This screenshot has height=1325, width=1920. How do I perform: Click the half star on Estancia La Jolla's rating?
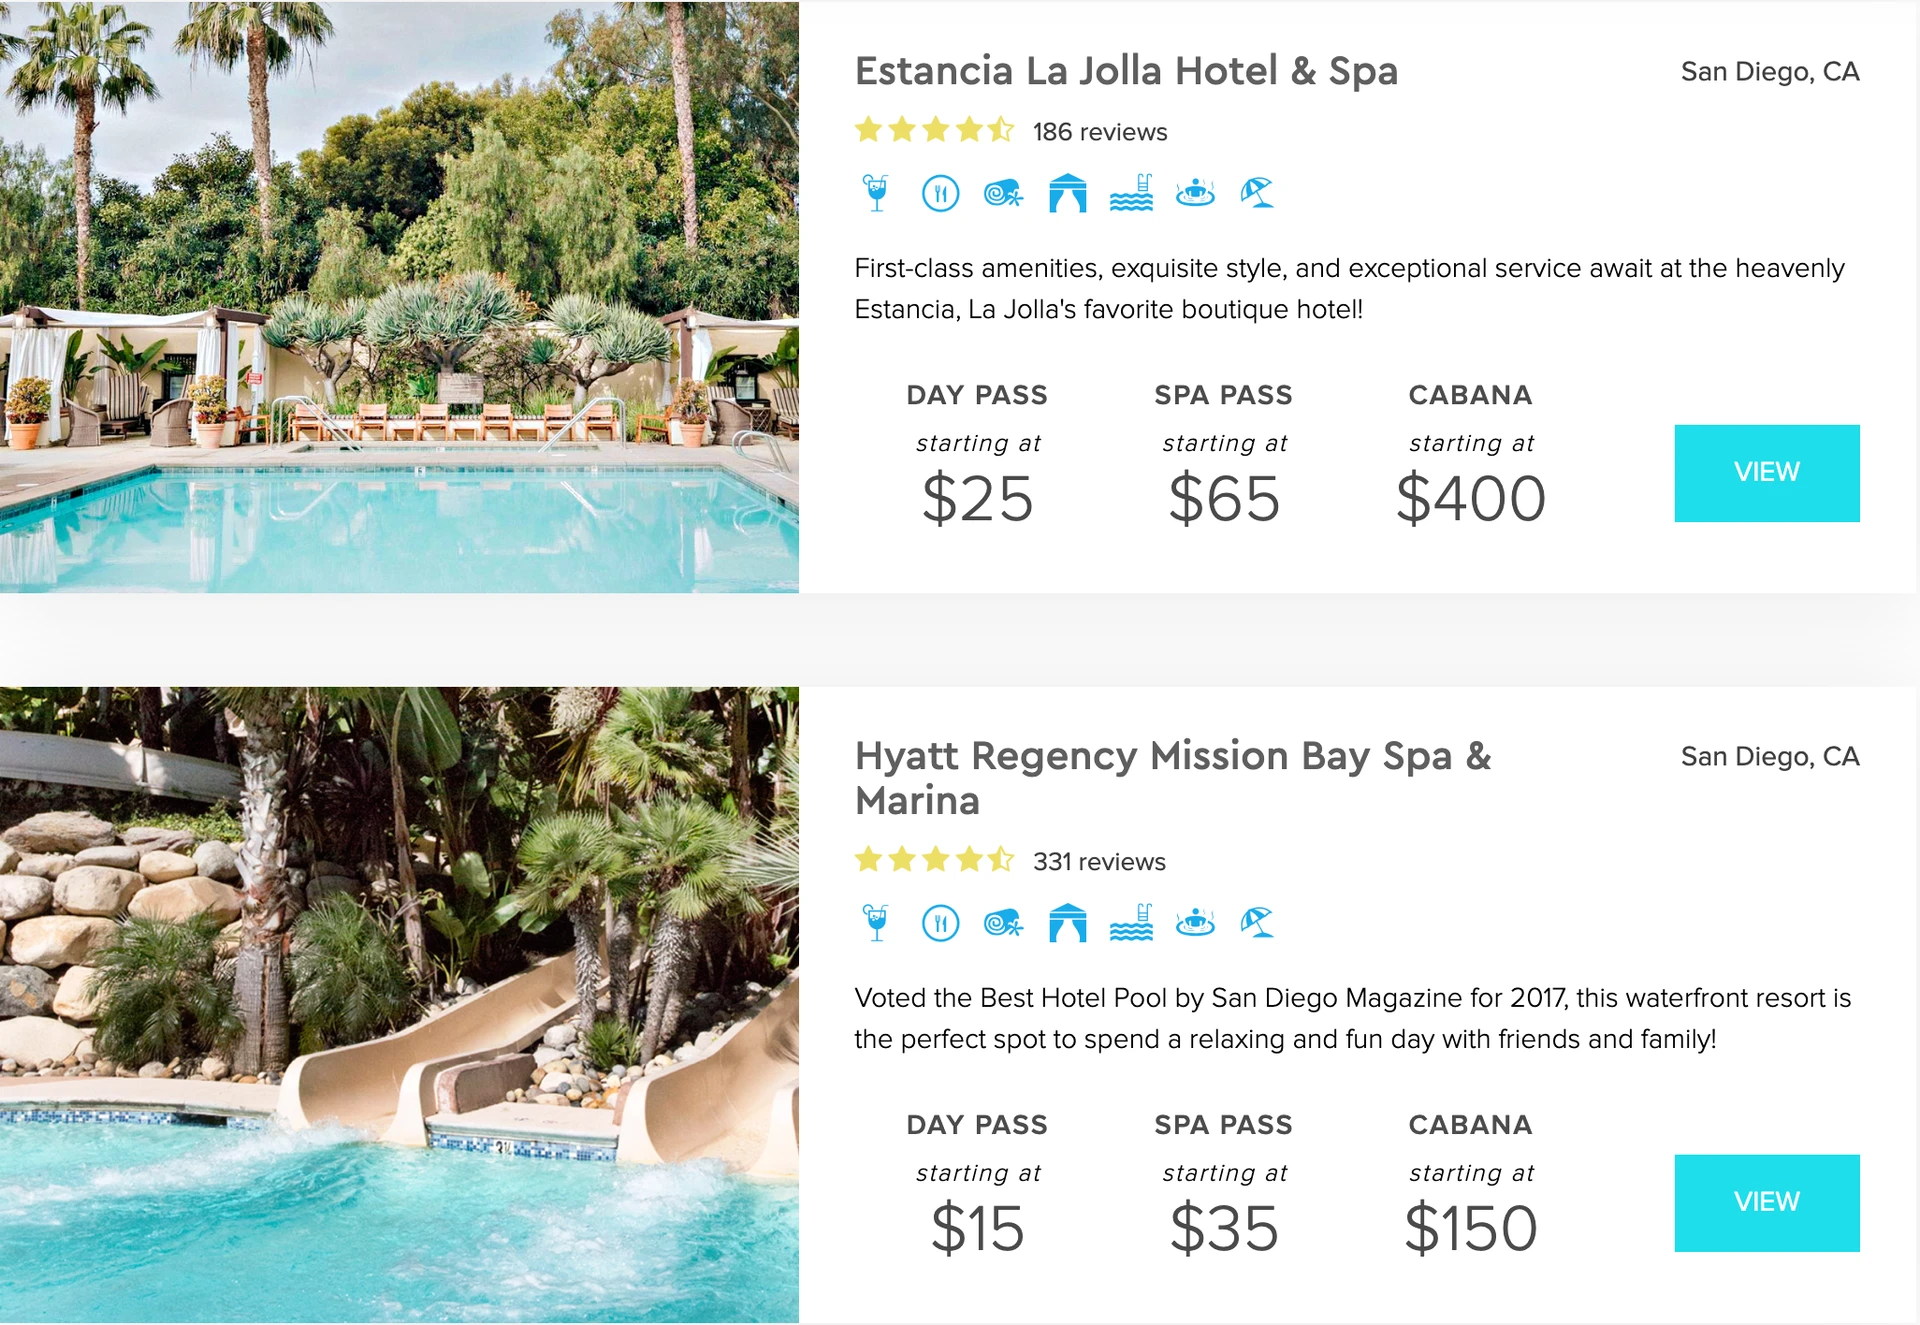click(1000, 130)
